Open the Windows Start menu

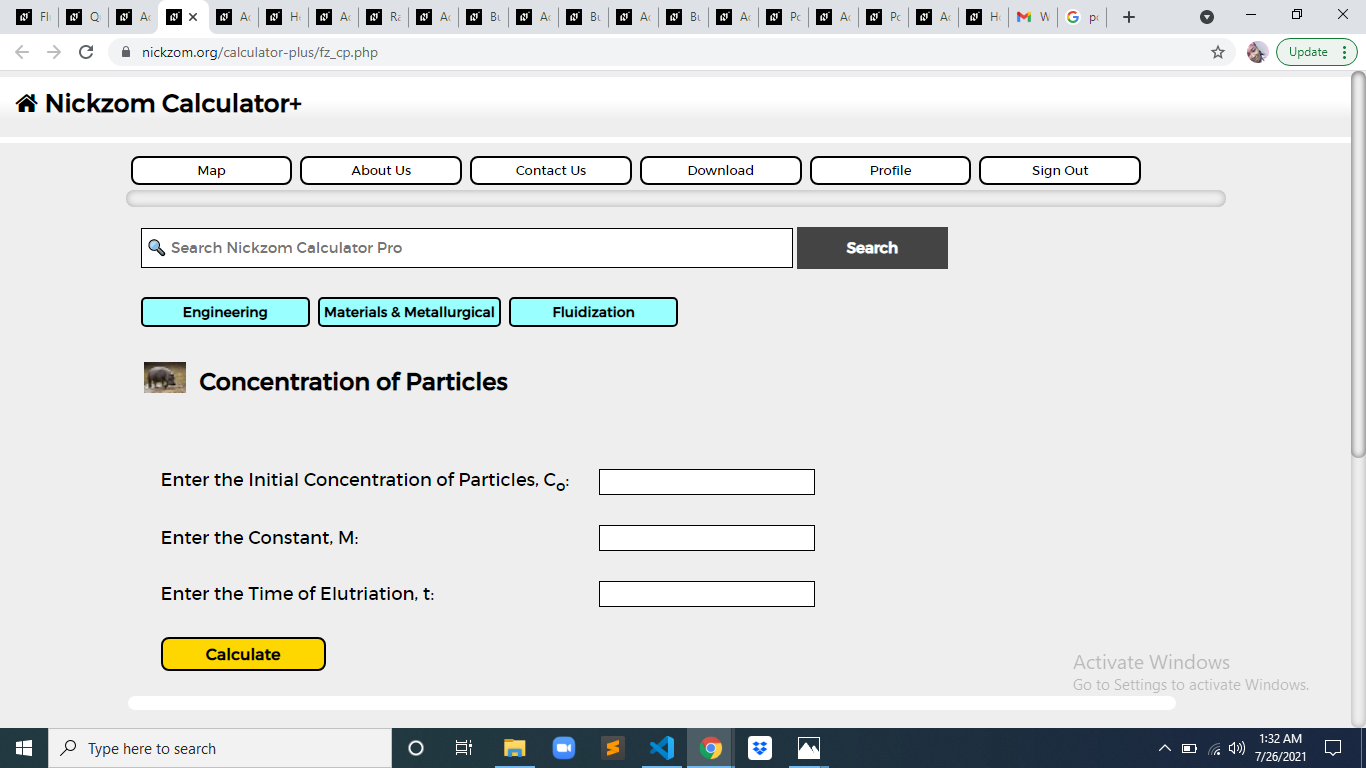tap(24, 748)
